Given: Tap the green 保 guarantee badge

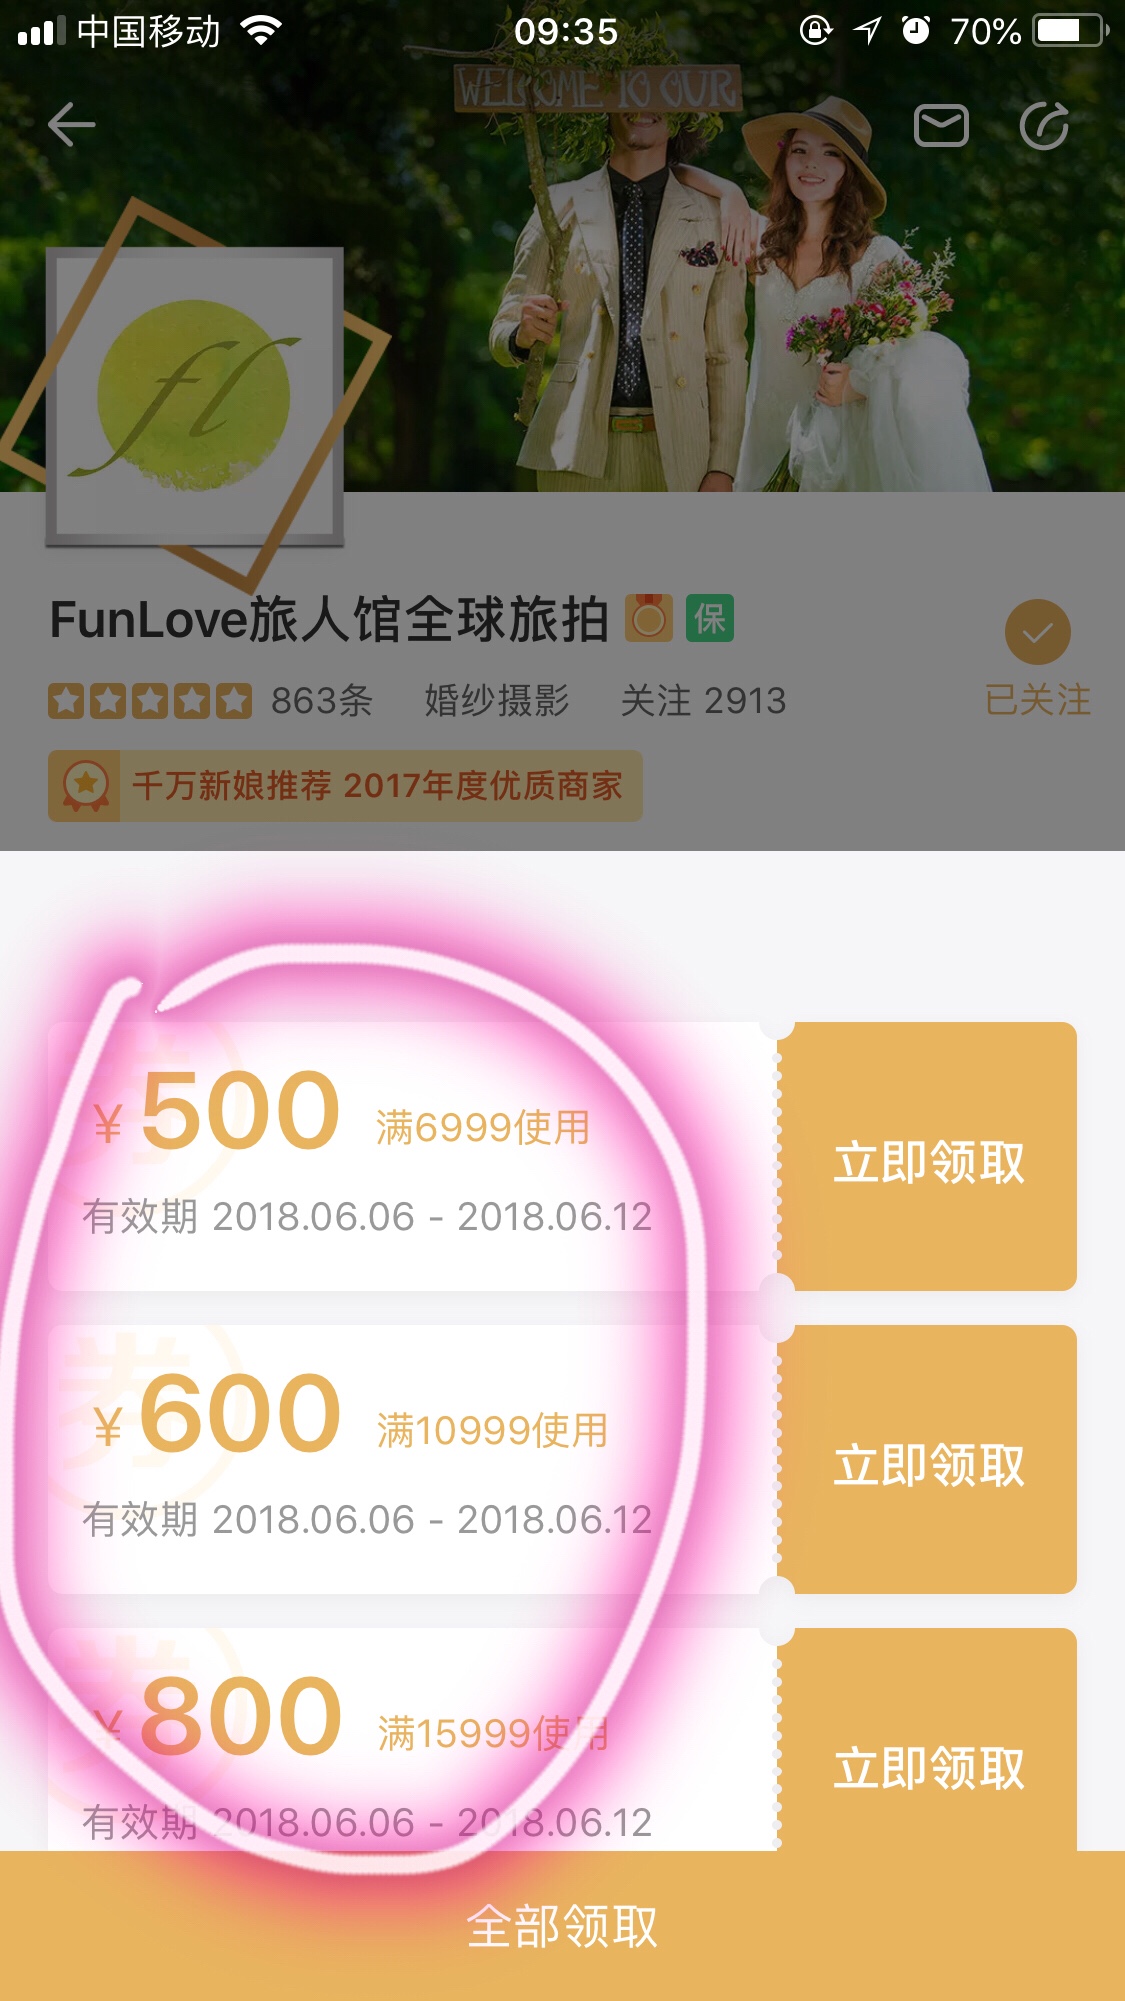Looking at the screenshot, I should click(x=710, y=618).
